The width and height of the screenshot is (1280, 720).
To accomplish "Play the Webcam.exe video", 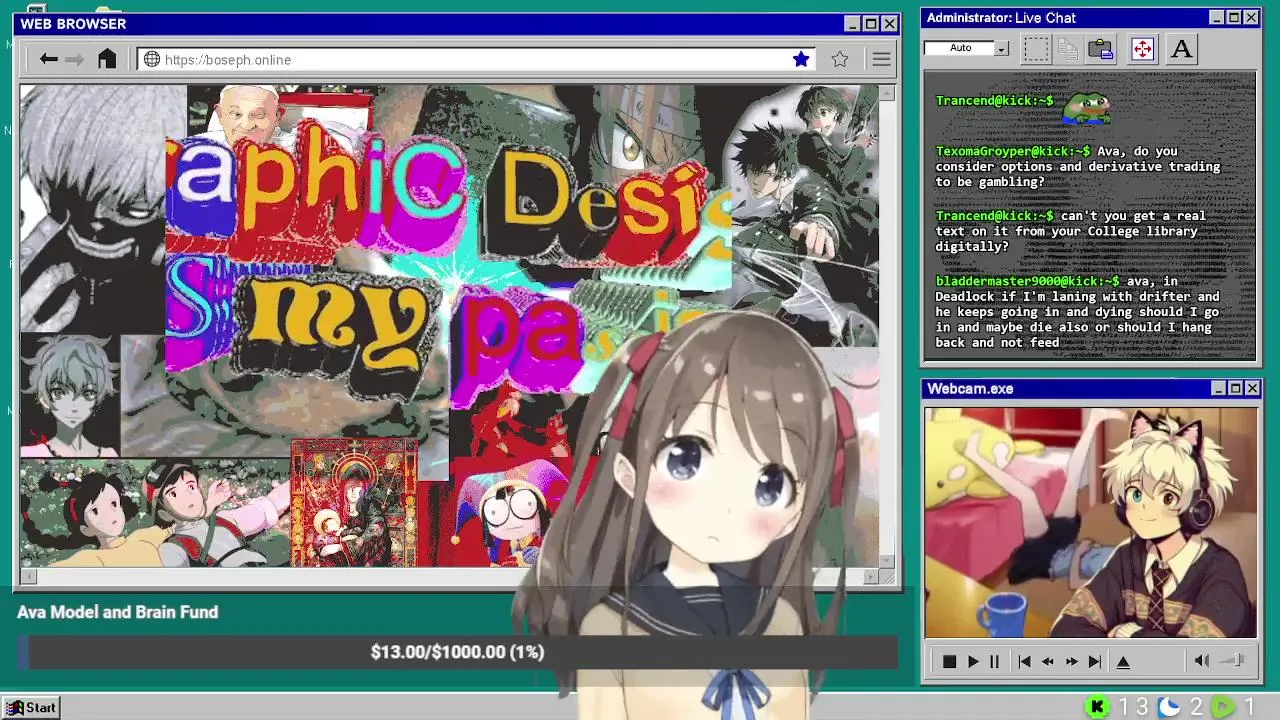I will pyautogui.click(x=973, y=661).
